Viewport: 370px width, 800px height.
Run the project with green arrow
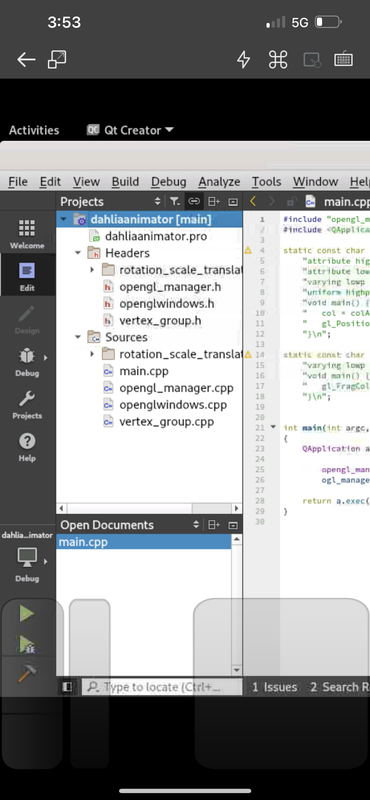pyautogui.click(x=27, y=613)
